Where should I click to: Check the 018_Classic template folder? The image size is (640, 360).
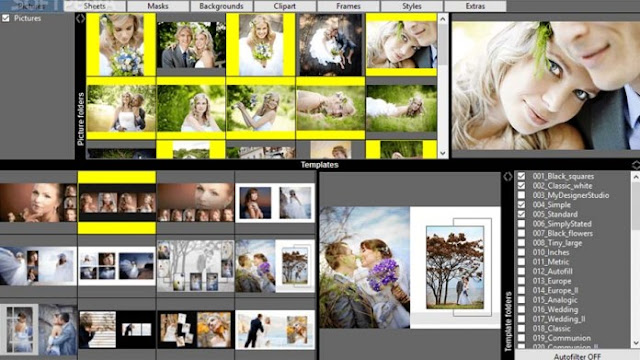[x=521, y=328]
